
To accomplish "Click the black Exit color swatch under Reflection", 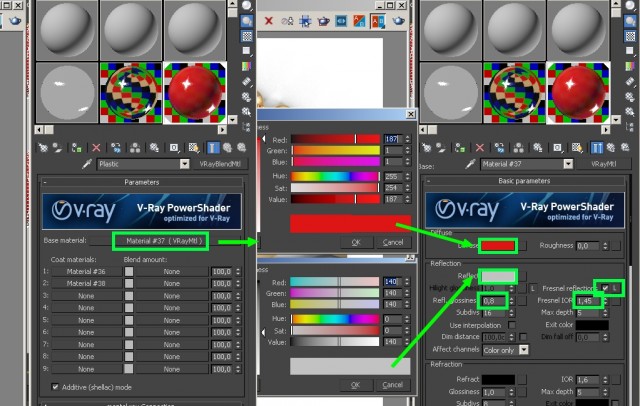I will tap(592, 325).
